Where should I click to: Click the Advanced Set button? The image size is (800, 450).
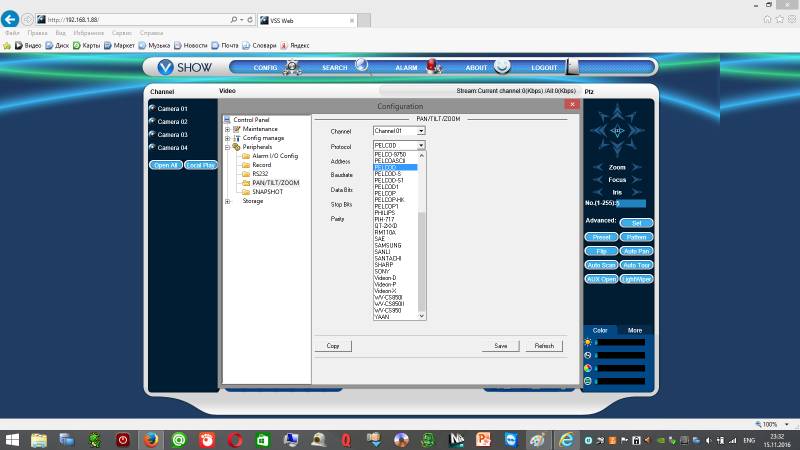(x=636, y=223)
